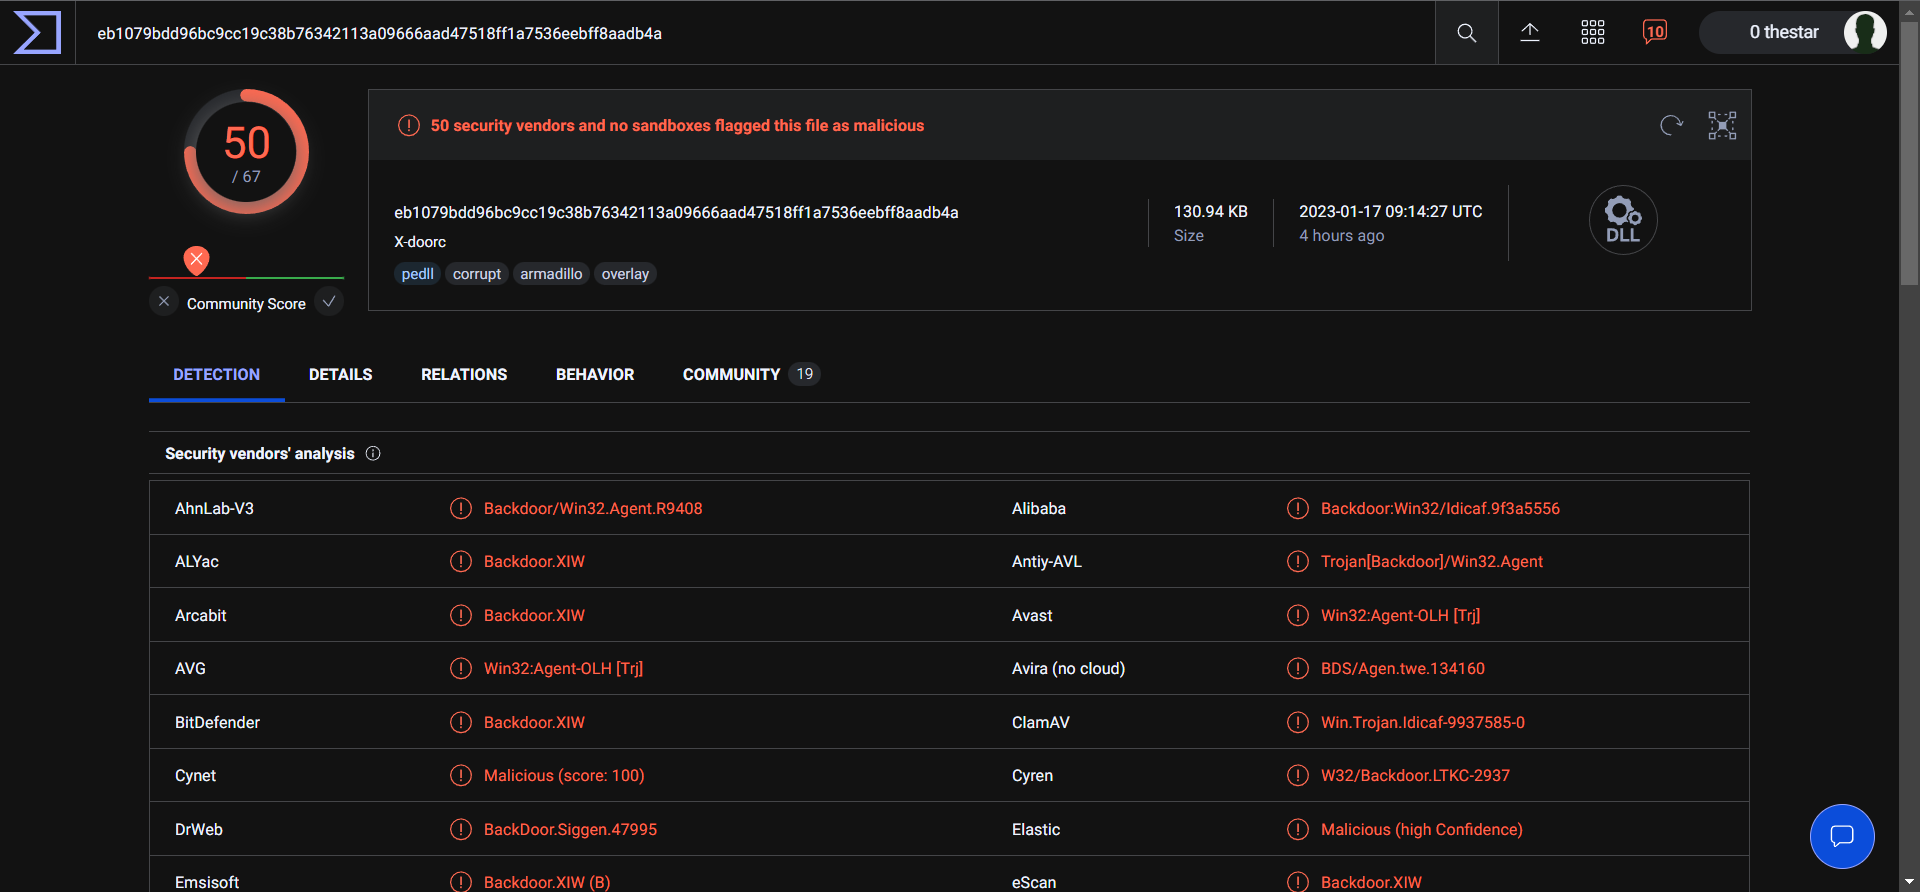Click the armadillo tag

pyautogui.click(x=551, y=274)
